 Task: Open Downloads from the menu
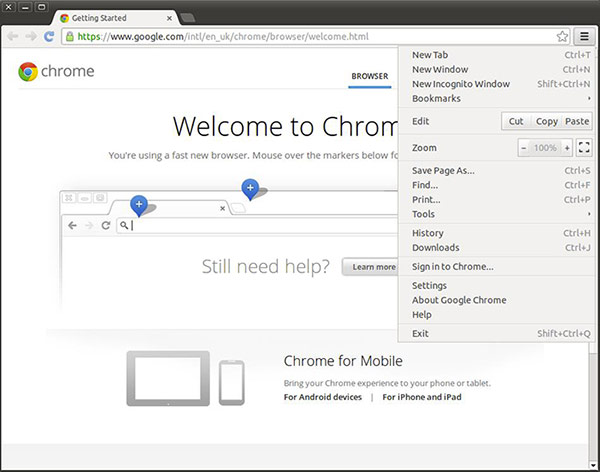(x=496, y=247)
